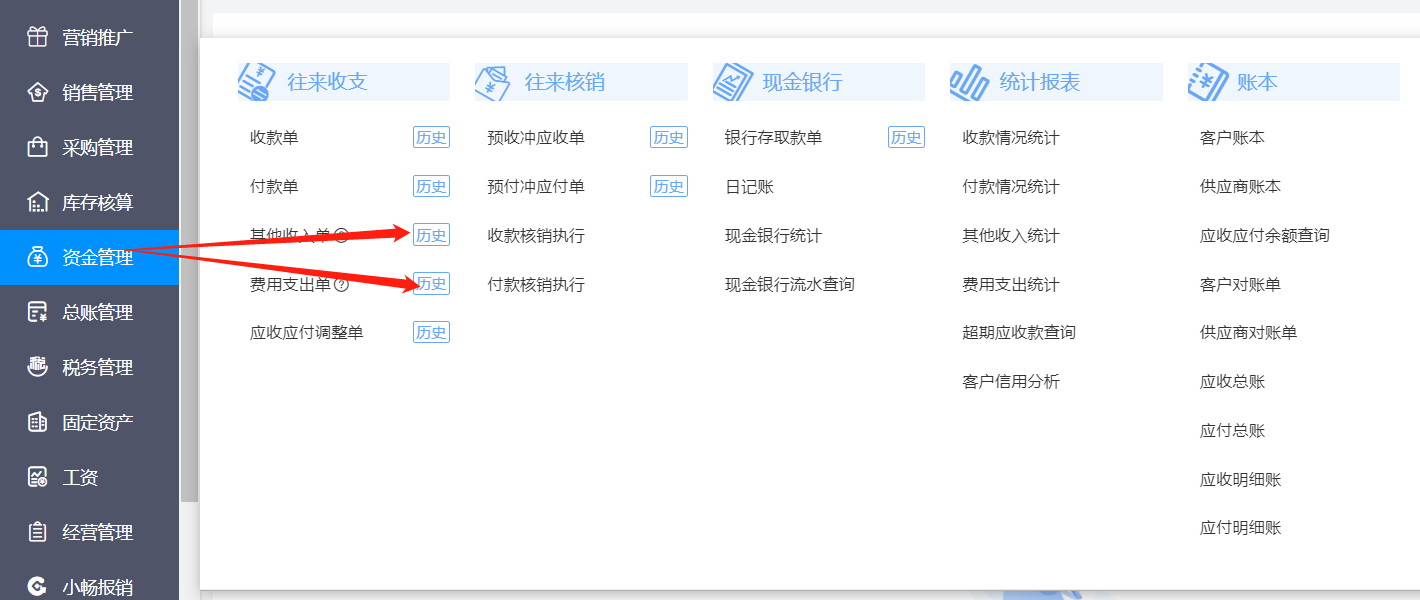Screen dimensions: 1420x600
Task: Click 历史 beside 银行存取款单
Action: coord(905,137)
